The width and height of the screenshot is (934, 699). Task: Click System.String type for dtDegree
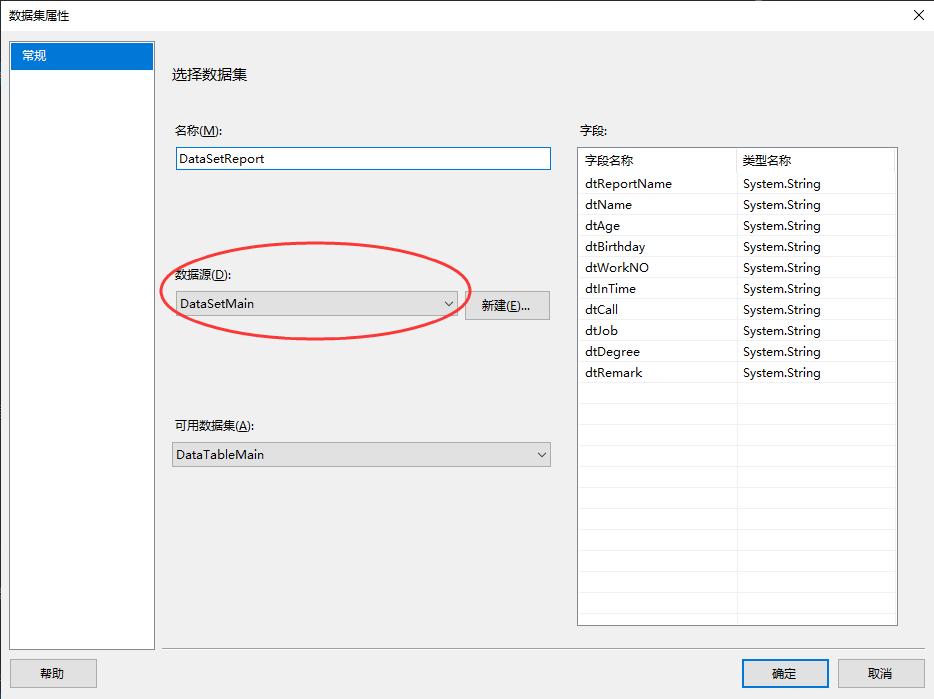click(782, 352)
